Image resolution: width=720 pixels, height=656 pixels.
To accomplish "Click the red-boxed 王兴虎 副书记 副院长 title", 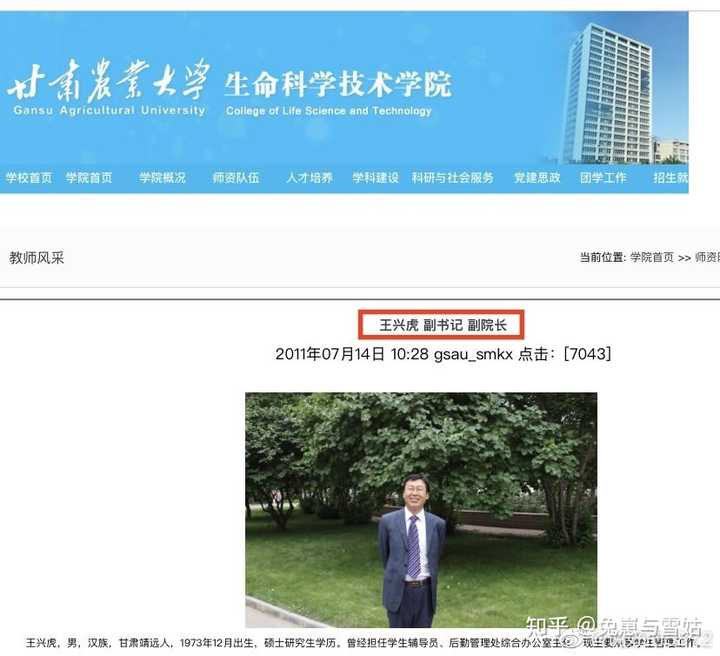I will [441, 325].
